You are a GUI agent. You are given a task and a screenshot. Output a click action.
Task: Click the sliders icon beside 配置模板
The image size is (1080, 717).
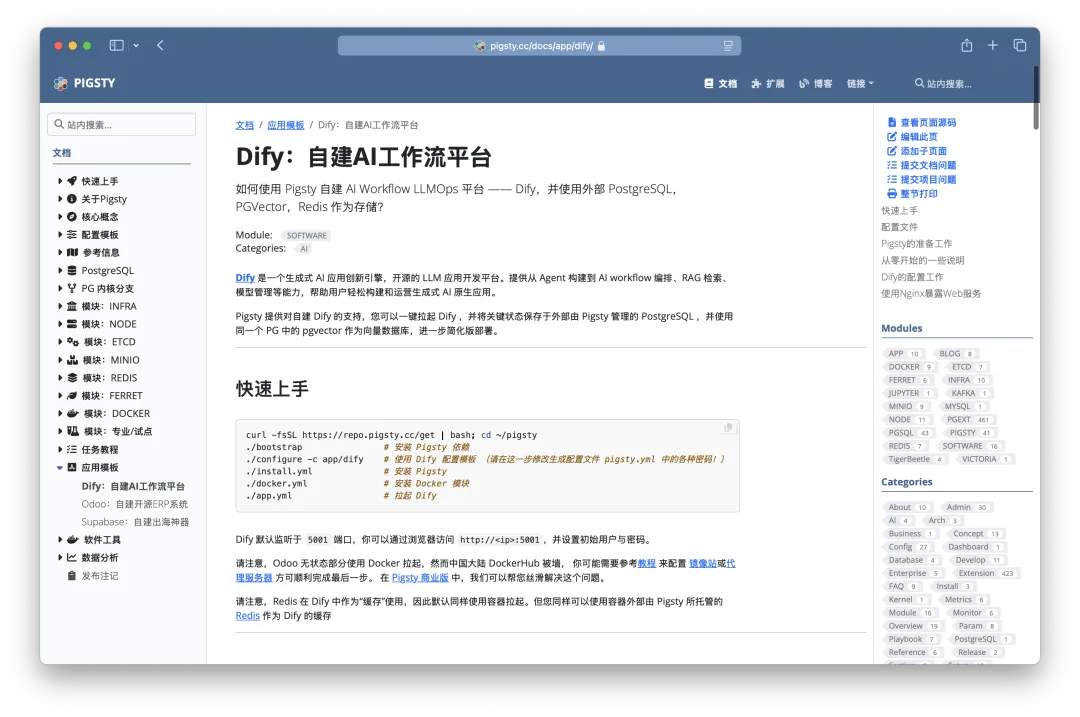tap(72, 235)
